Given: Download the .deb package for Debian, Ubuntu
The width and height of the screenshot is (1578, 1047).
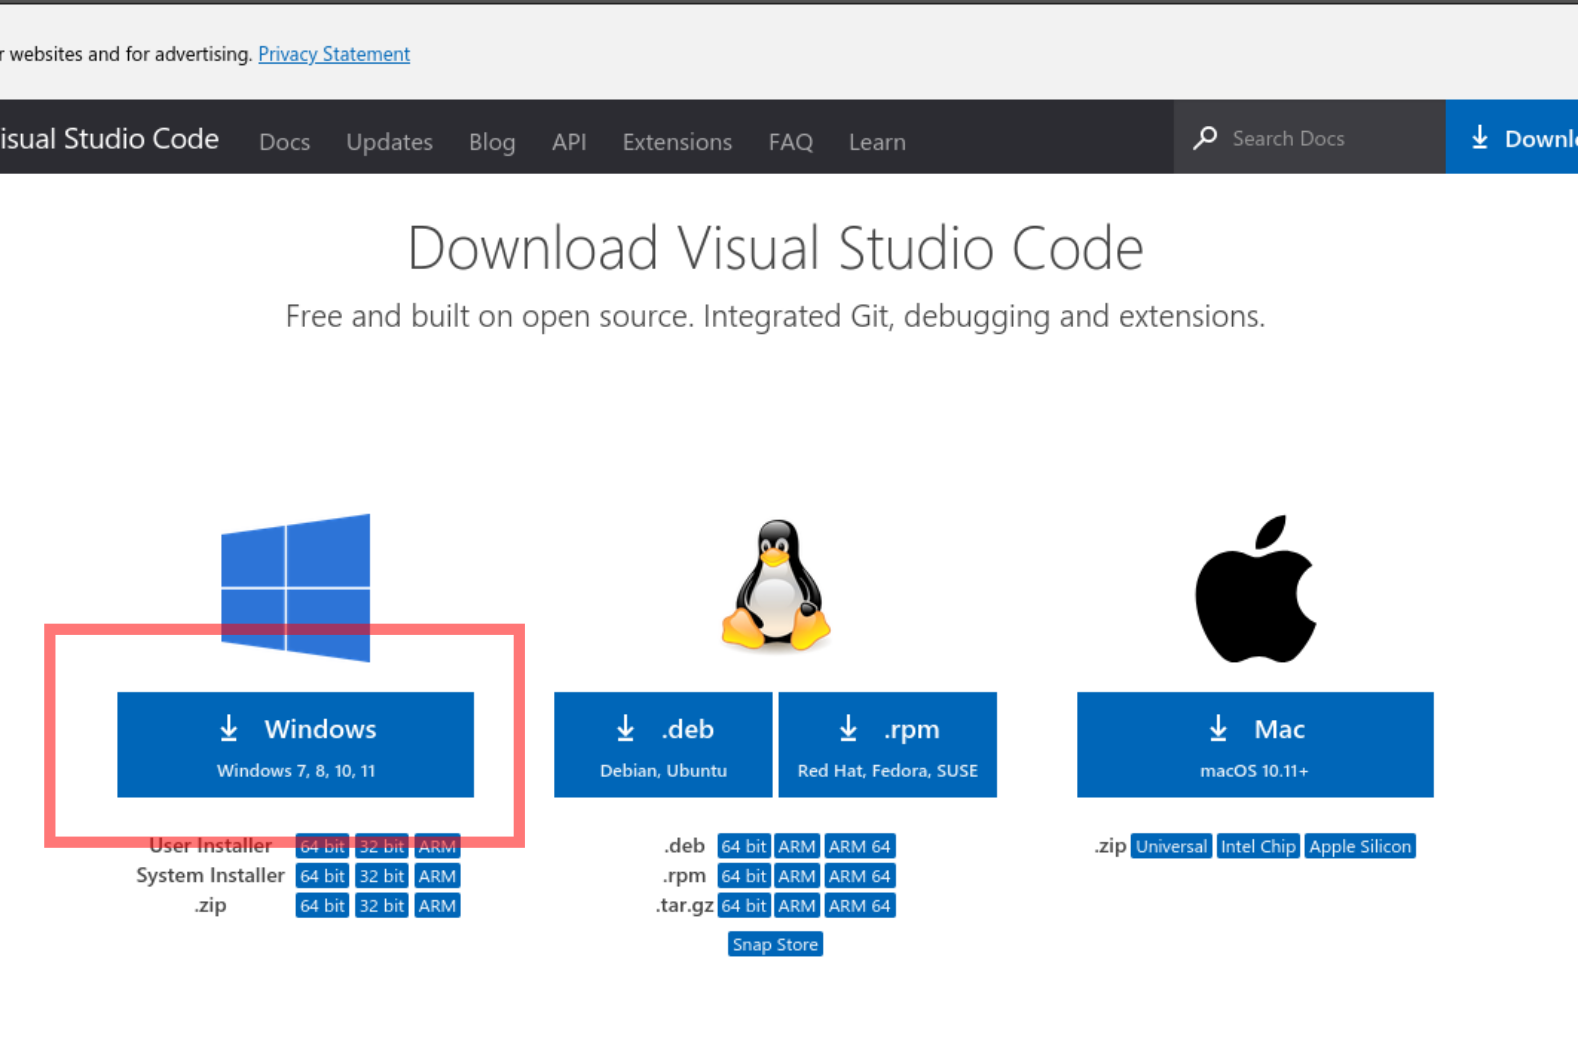Looking at the screenshot, I should coord(663,745).
